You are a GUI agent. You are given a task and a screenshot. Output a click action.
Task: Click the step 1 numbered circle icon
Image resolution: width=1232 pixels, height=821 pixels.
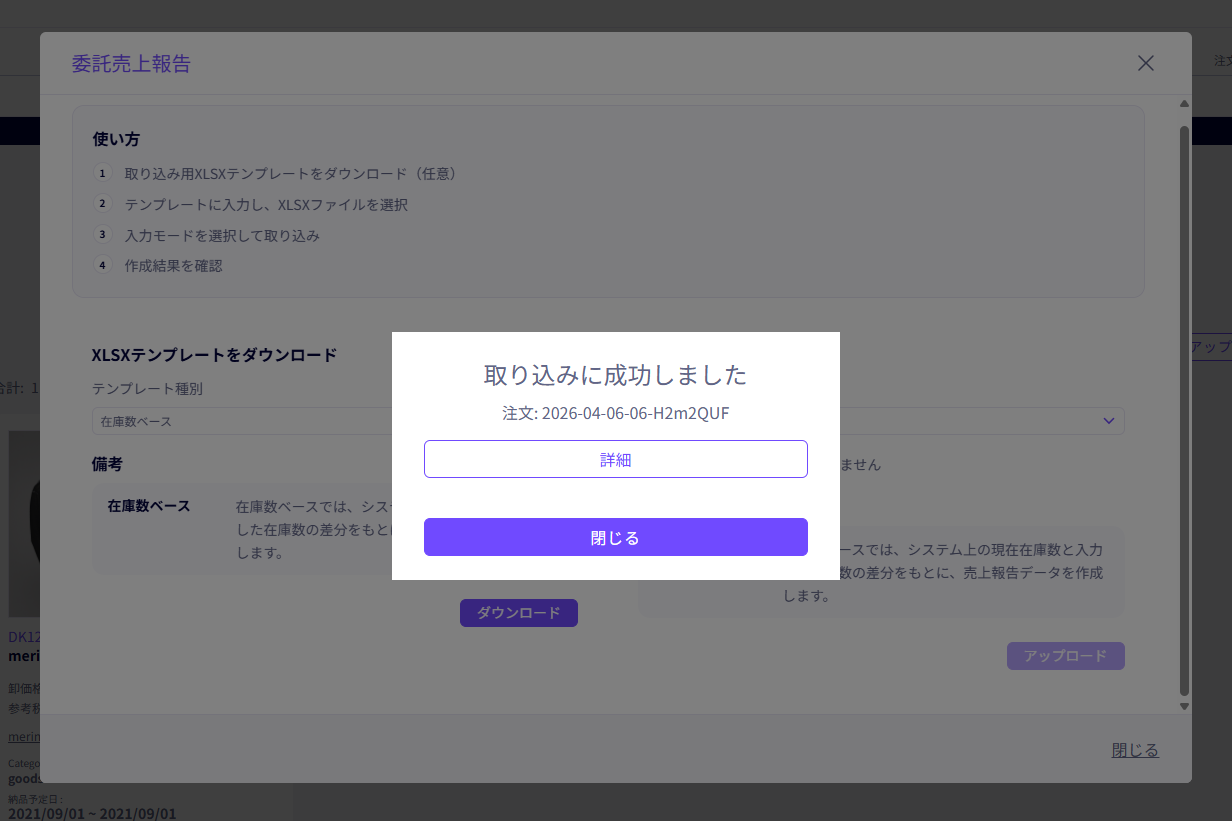coord(103,172)
